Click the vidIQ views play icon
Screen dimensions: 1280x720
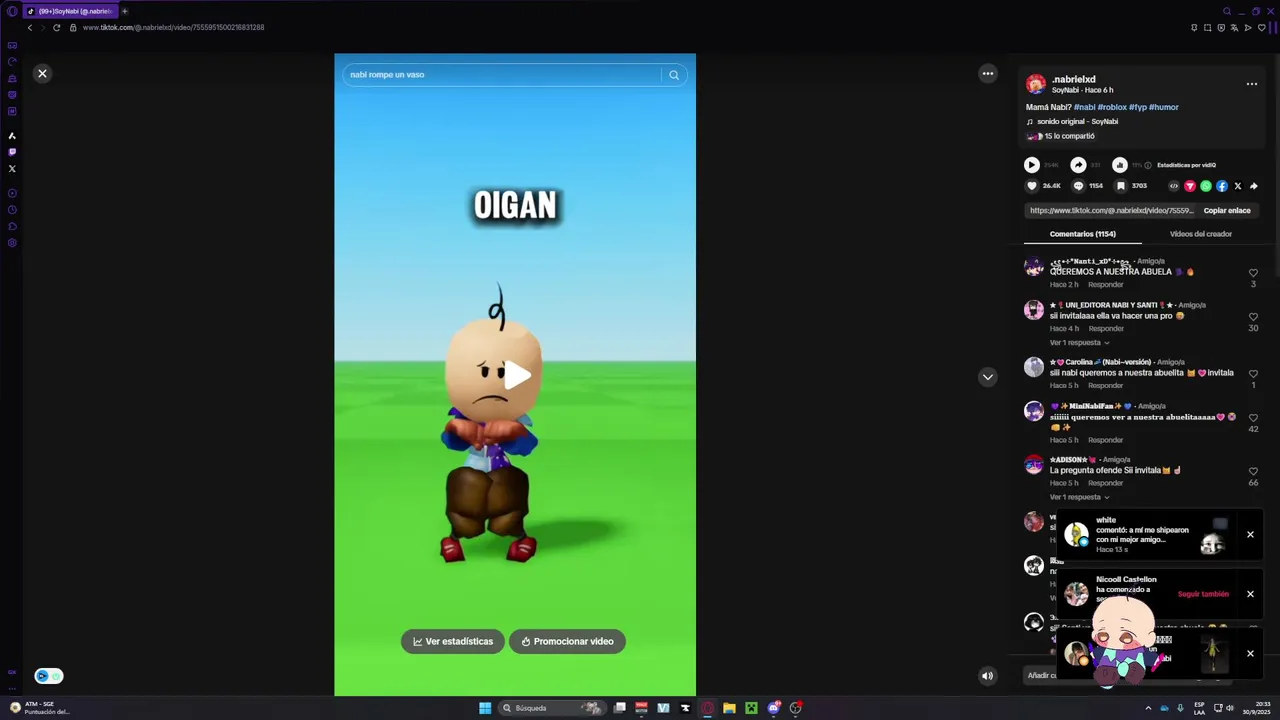pos(1032,165)
